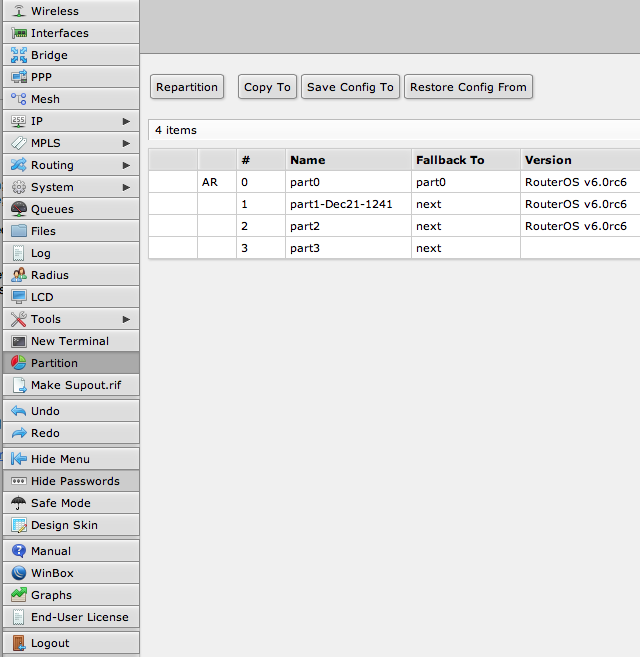Click the Files folder icon

[x=19, y=231]
